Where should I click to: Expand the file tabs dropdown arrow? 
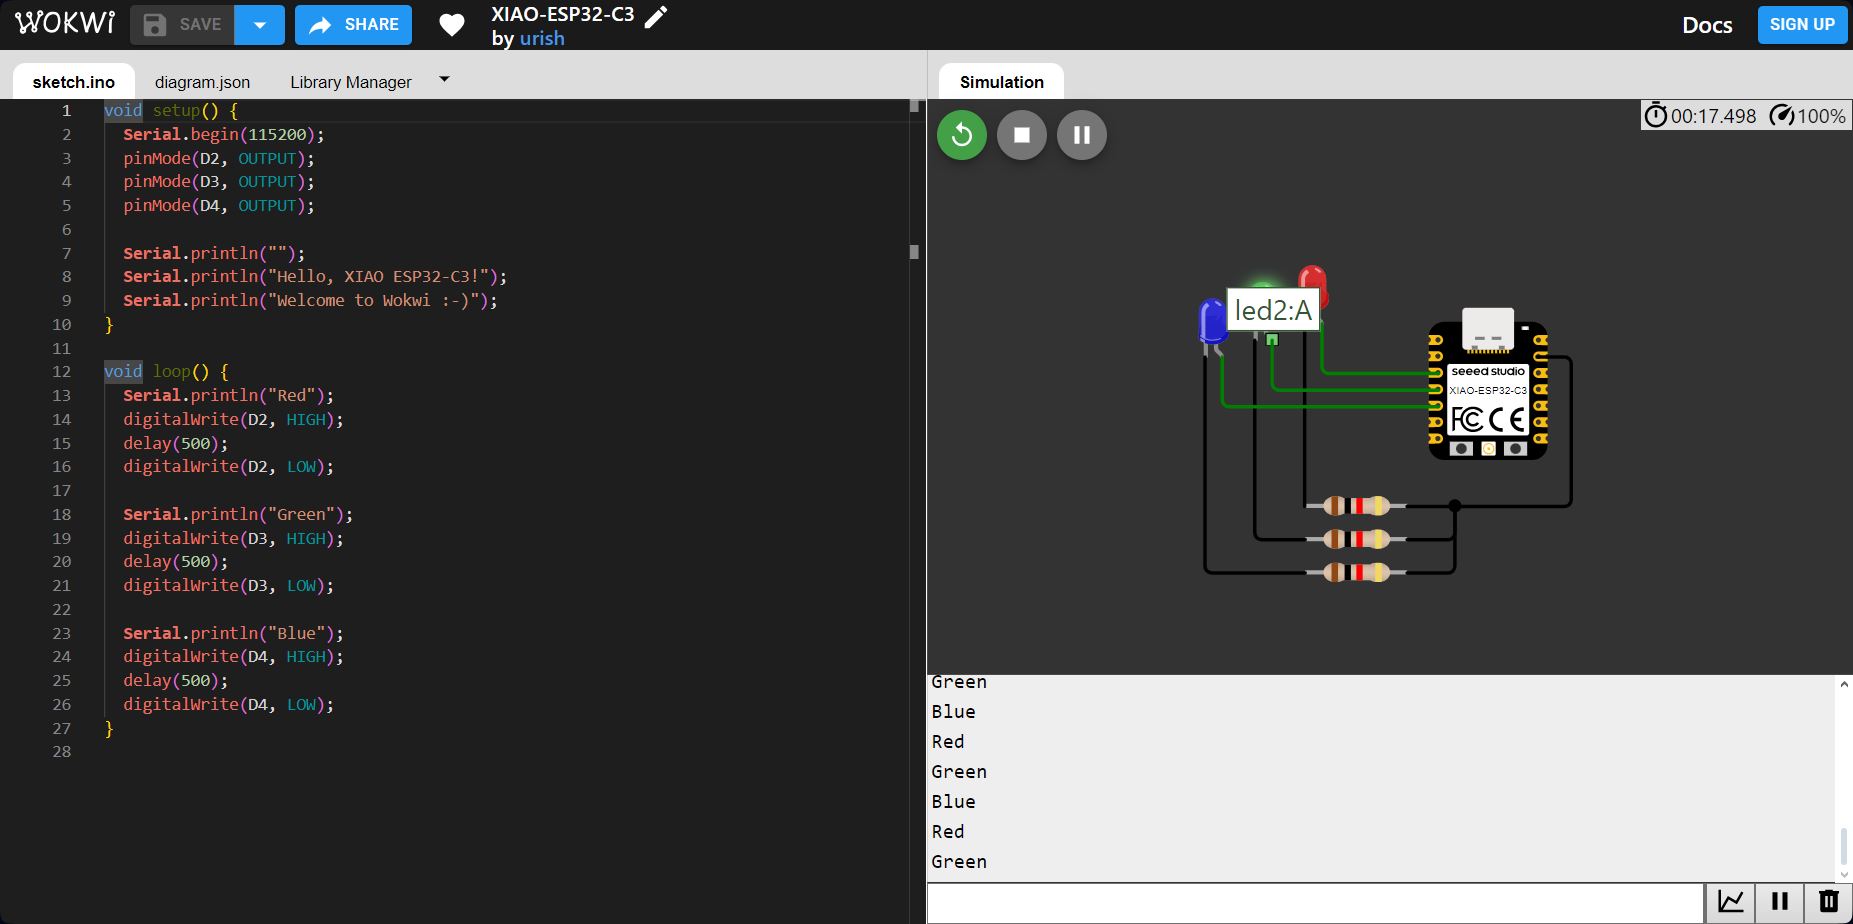(445, 79)
